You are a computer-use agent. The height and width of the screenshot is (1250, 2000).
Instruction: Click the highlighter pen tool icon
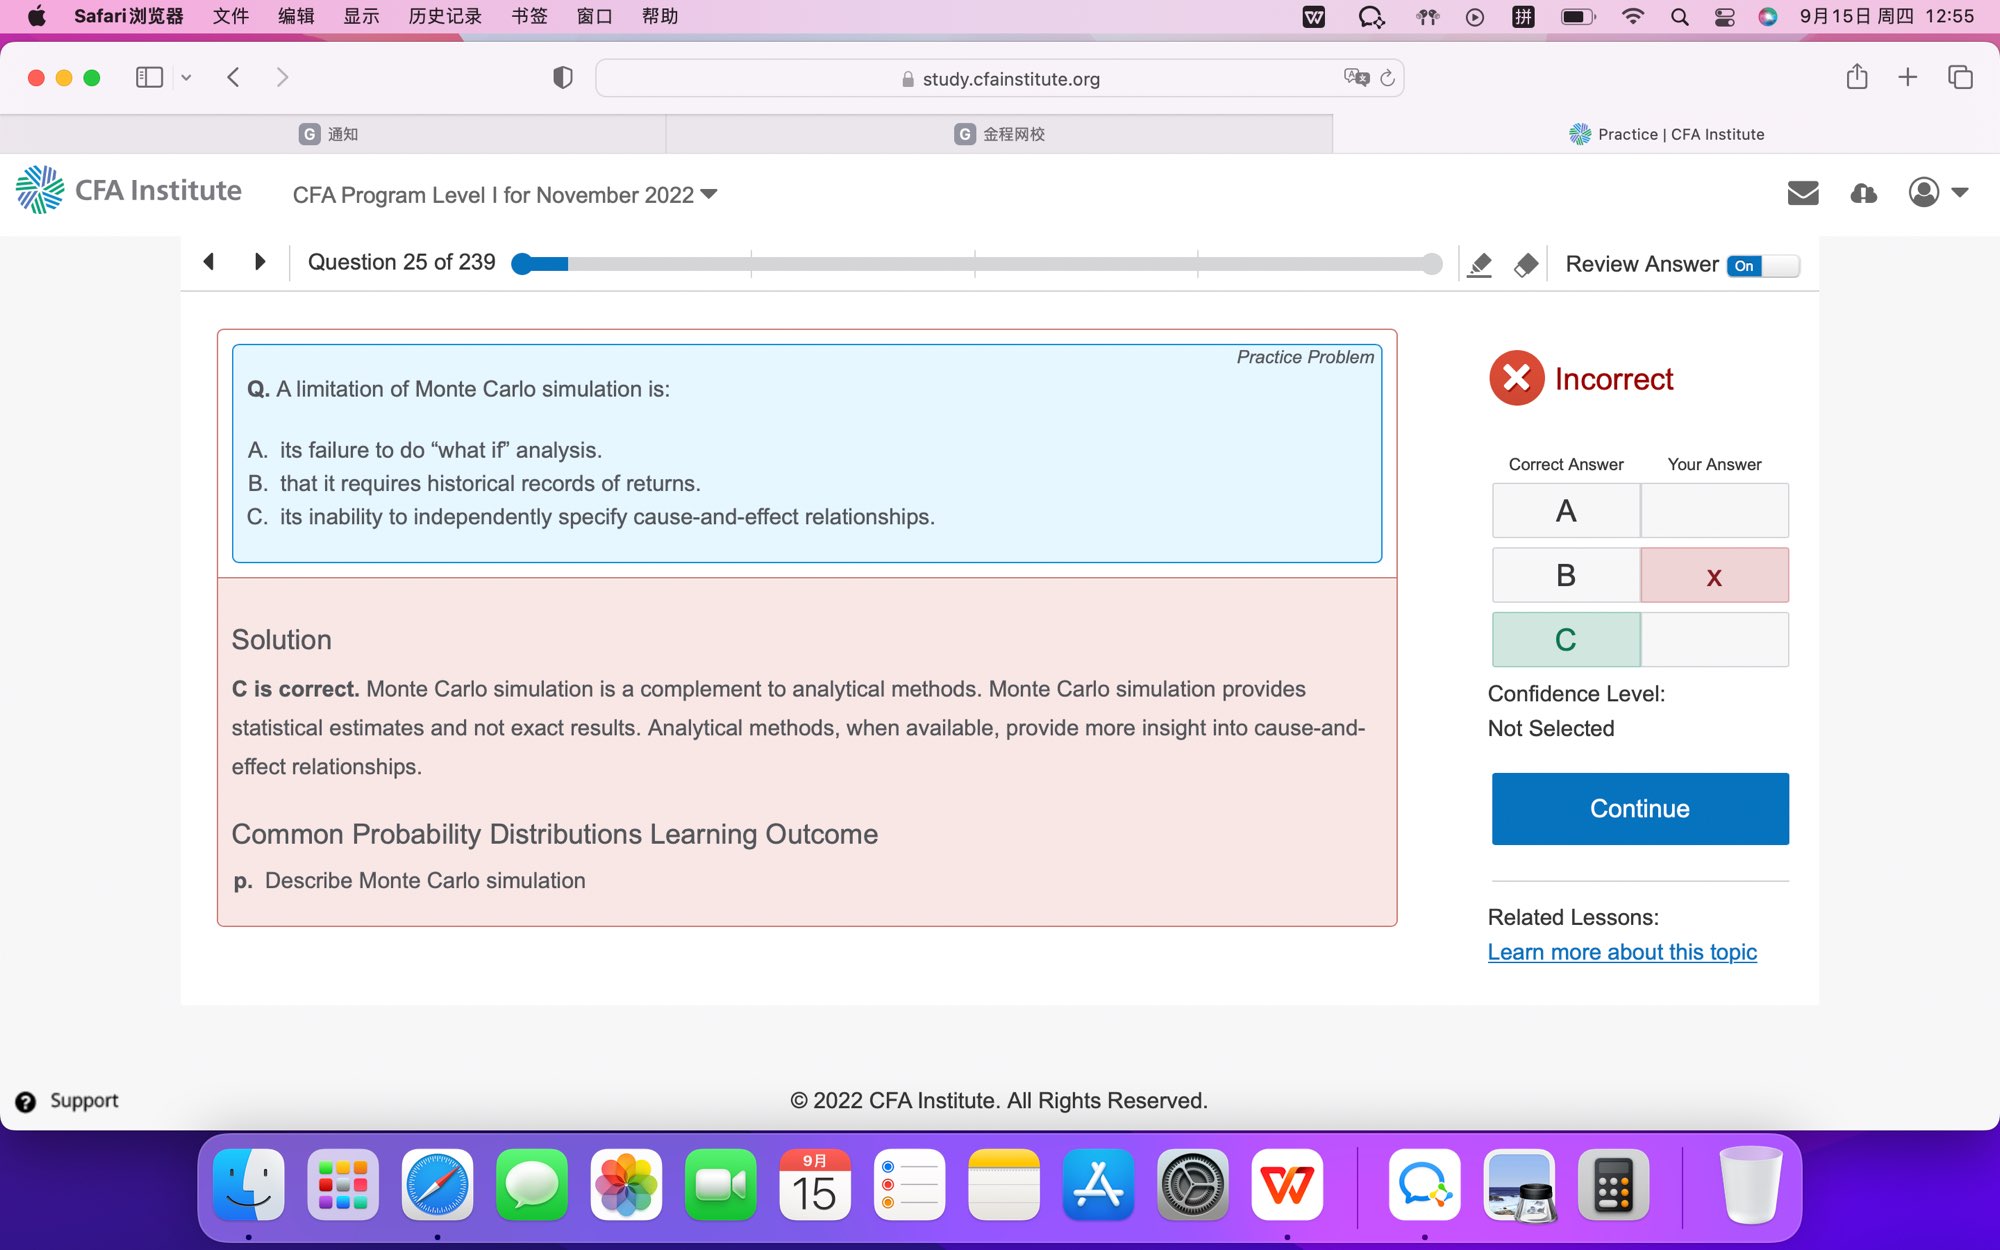pos(1479,265)
